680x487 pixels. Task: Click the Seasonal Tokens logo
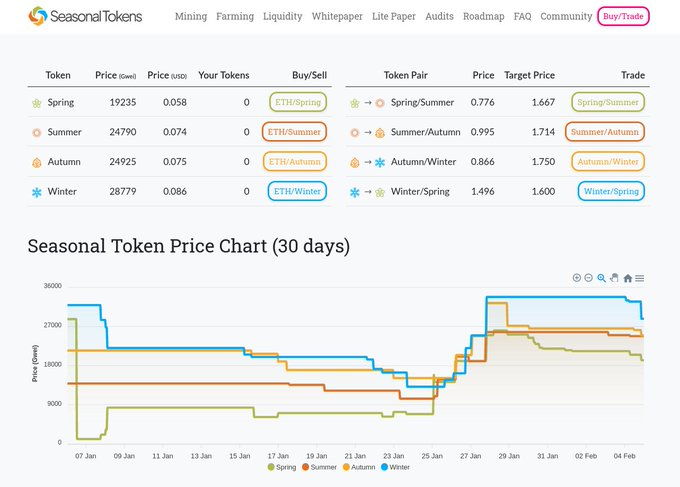(x=85, y=16)
